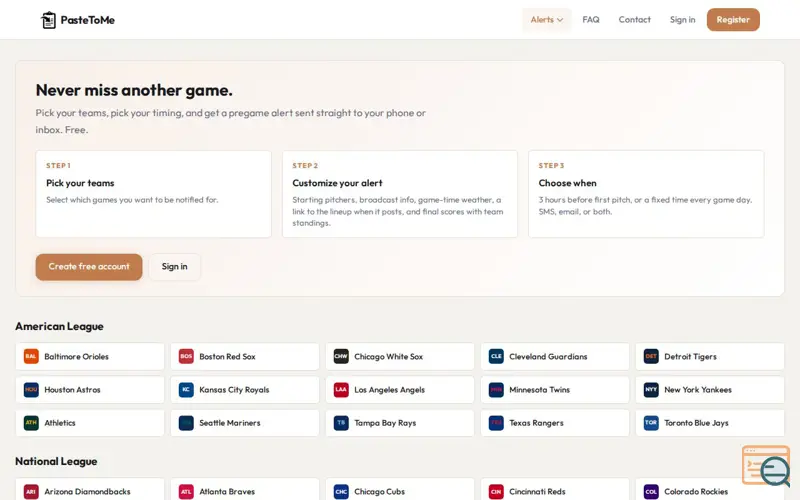Click the Chicago White Sox CHW badge icon
The image size is (800, 500).
click(x=341, y=357)
